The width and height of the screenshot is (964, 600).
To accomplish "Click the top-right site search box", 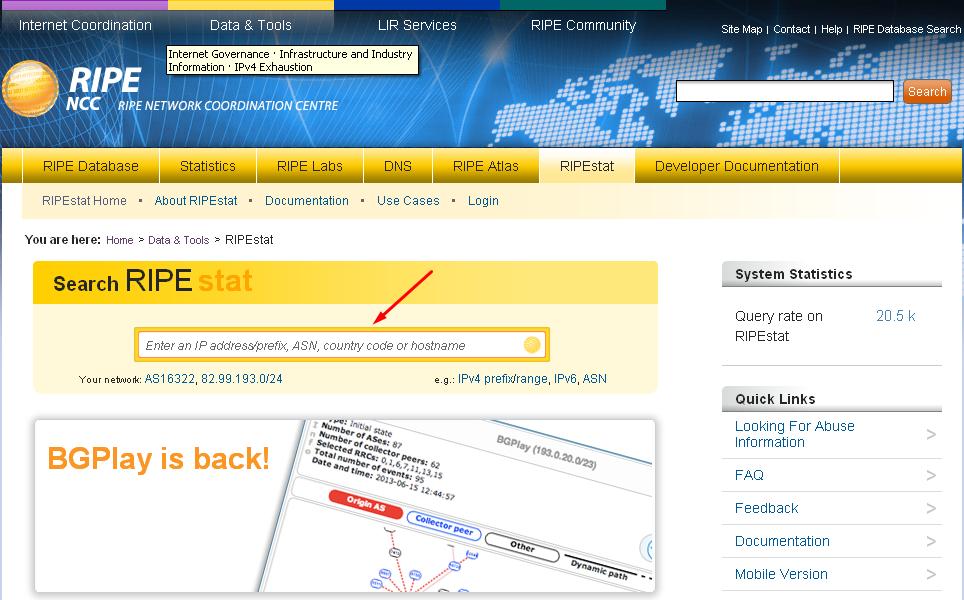I will (x=784, y=92).
